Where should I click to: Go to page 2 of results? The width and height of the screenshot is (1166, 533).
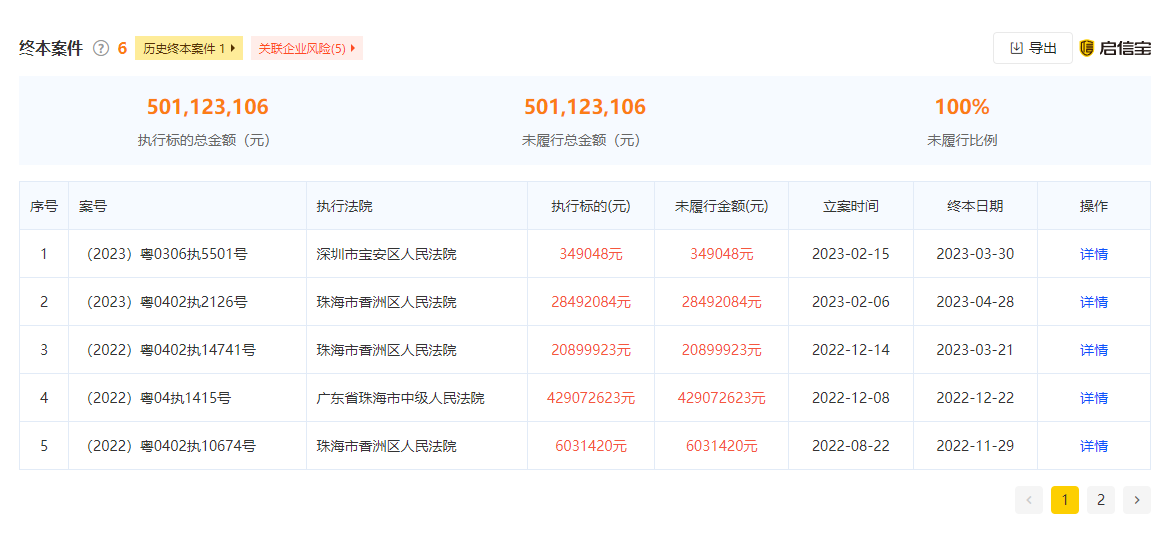point(1101,500)
